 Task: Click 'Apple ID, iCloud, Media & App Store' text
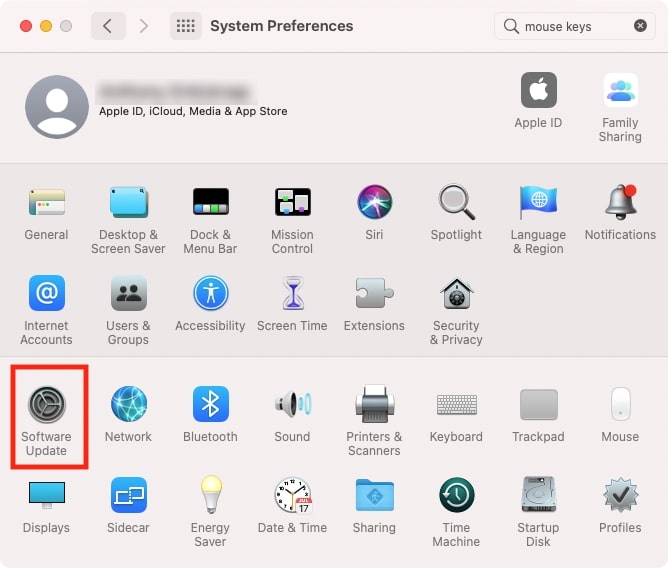[193, 111]
